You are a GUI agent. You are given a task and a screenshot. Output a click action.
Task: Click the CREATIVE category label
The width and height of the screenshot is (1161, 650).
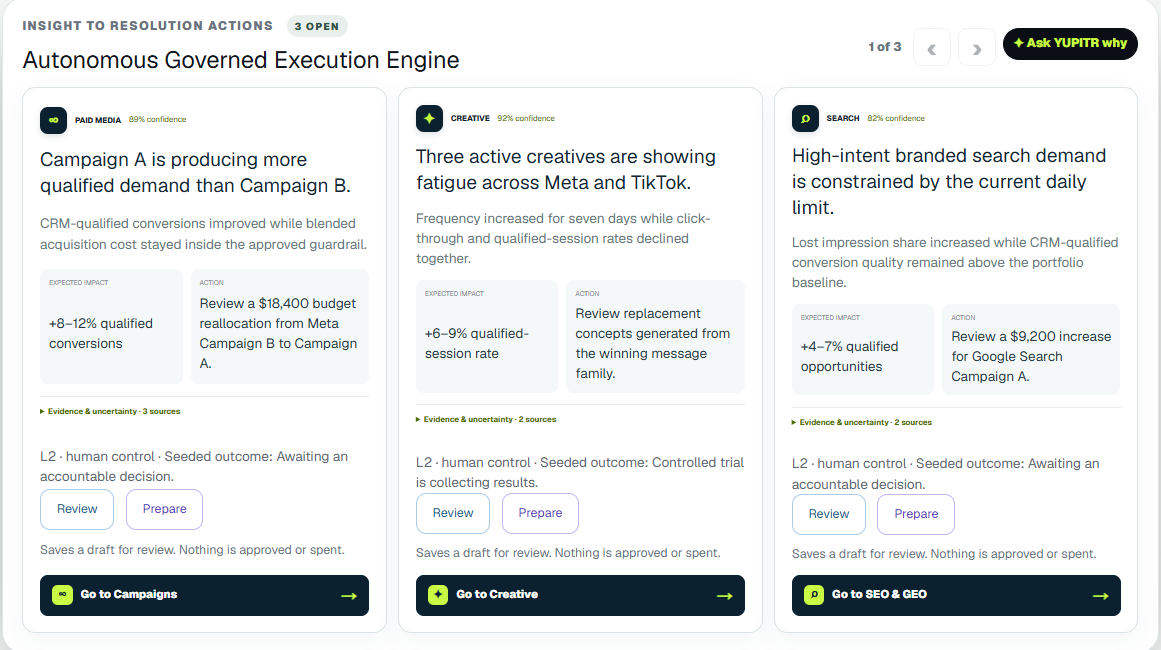pyautogui.click(x=470, y=118)
